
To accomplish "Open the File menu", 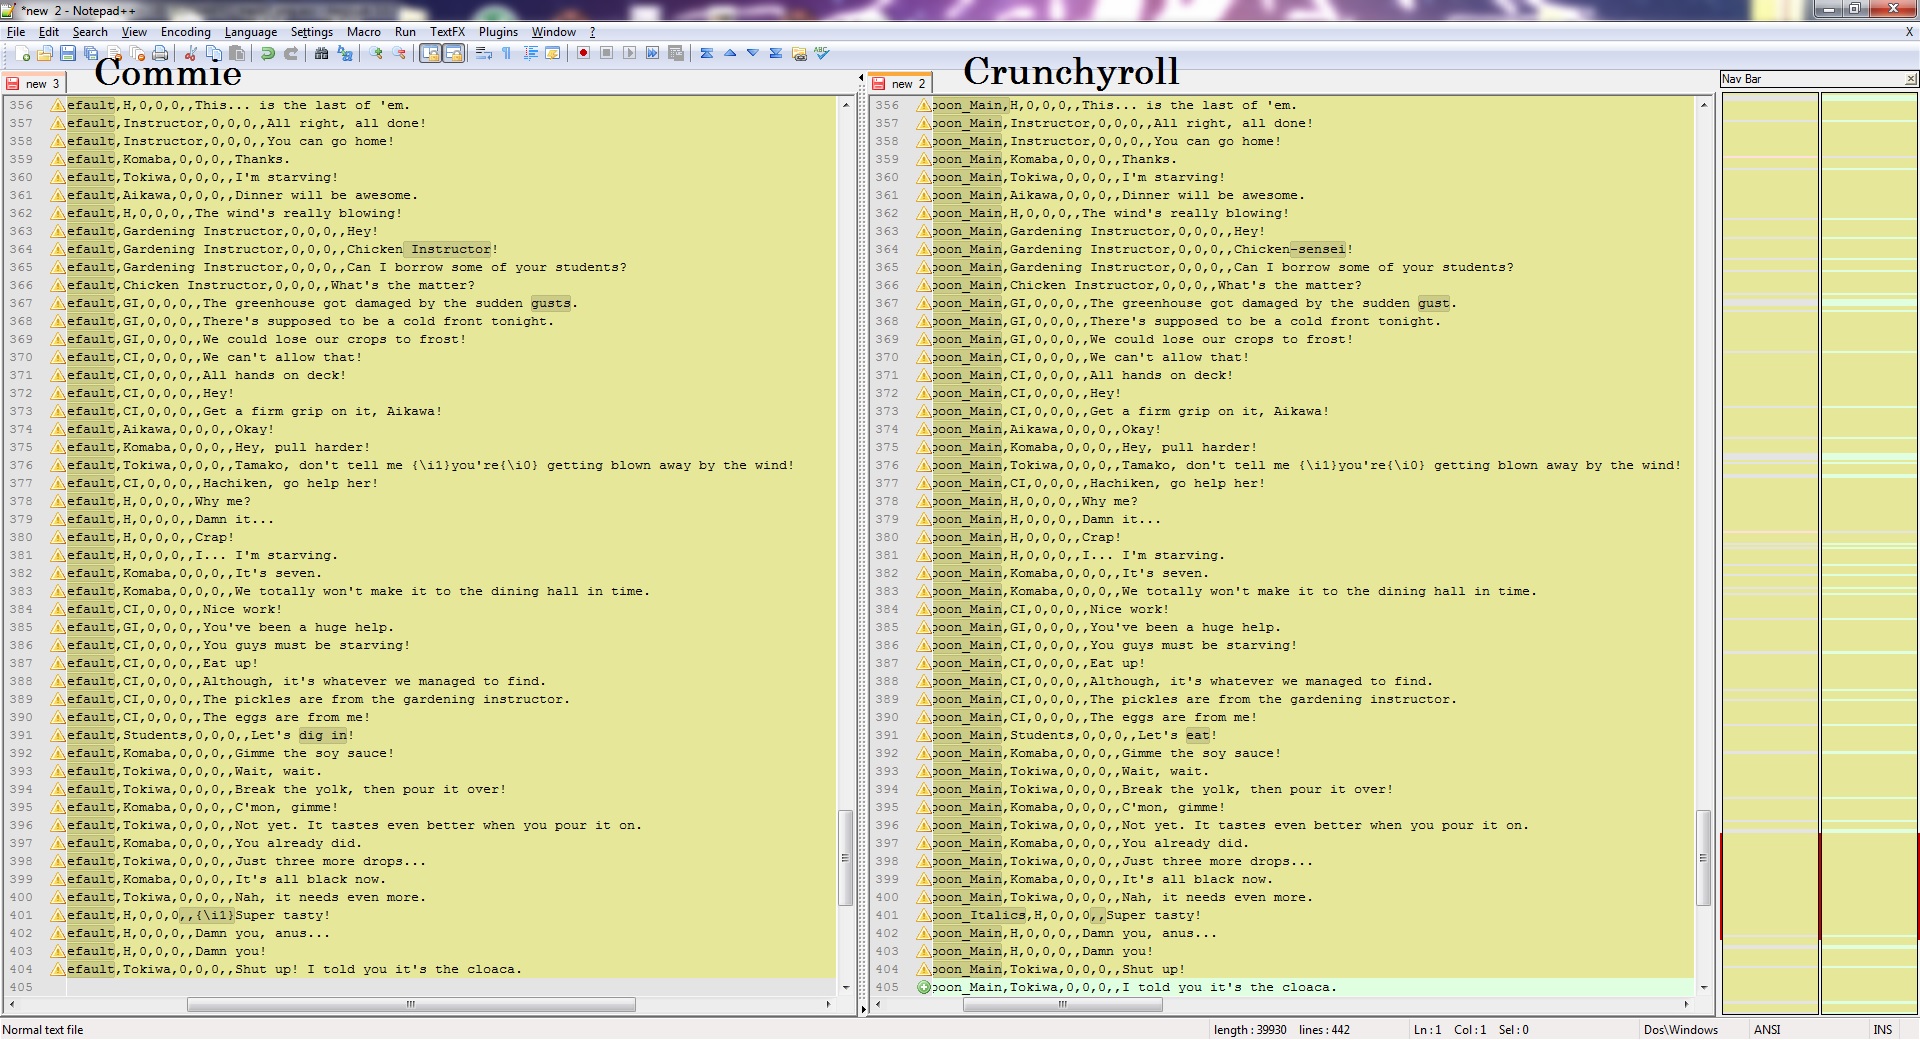I will coord(16,32).
